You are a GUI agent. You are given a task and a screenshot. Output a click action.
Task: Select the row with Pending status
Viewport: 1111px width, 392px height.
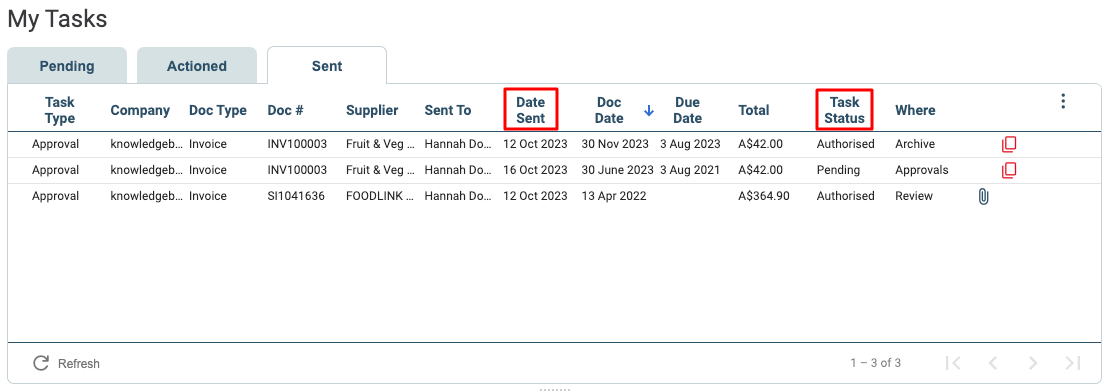[x=555, y=170]
